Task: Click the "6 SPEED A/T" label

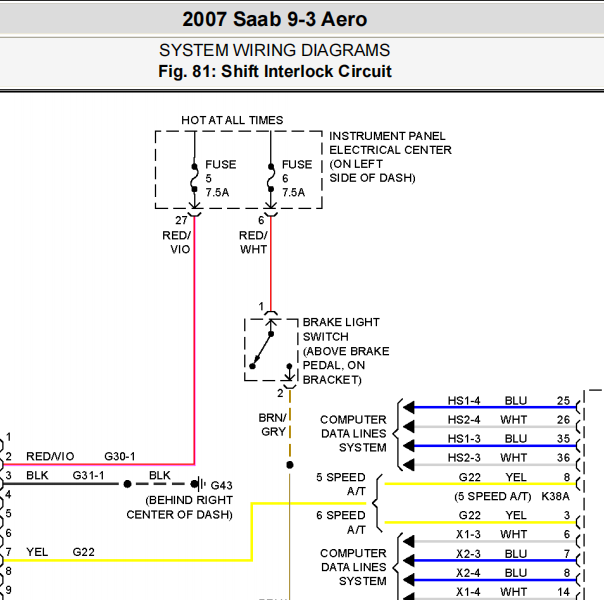Action: [x=341, y=522]
